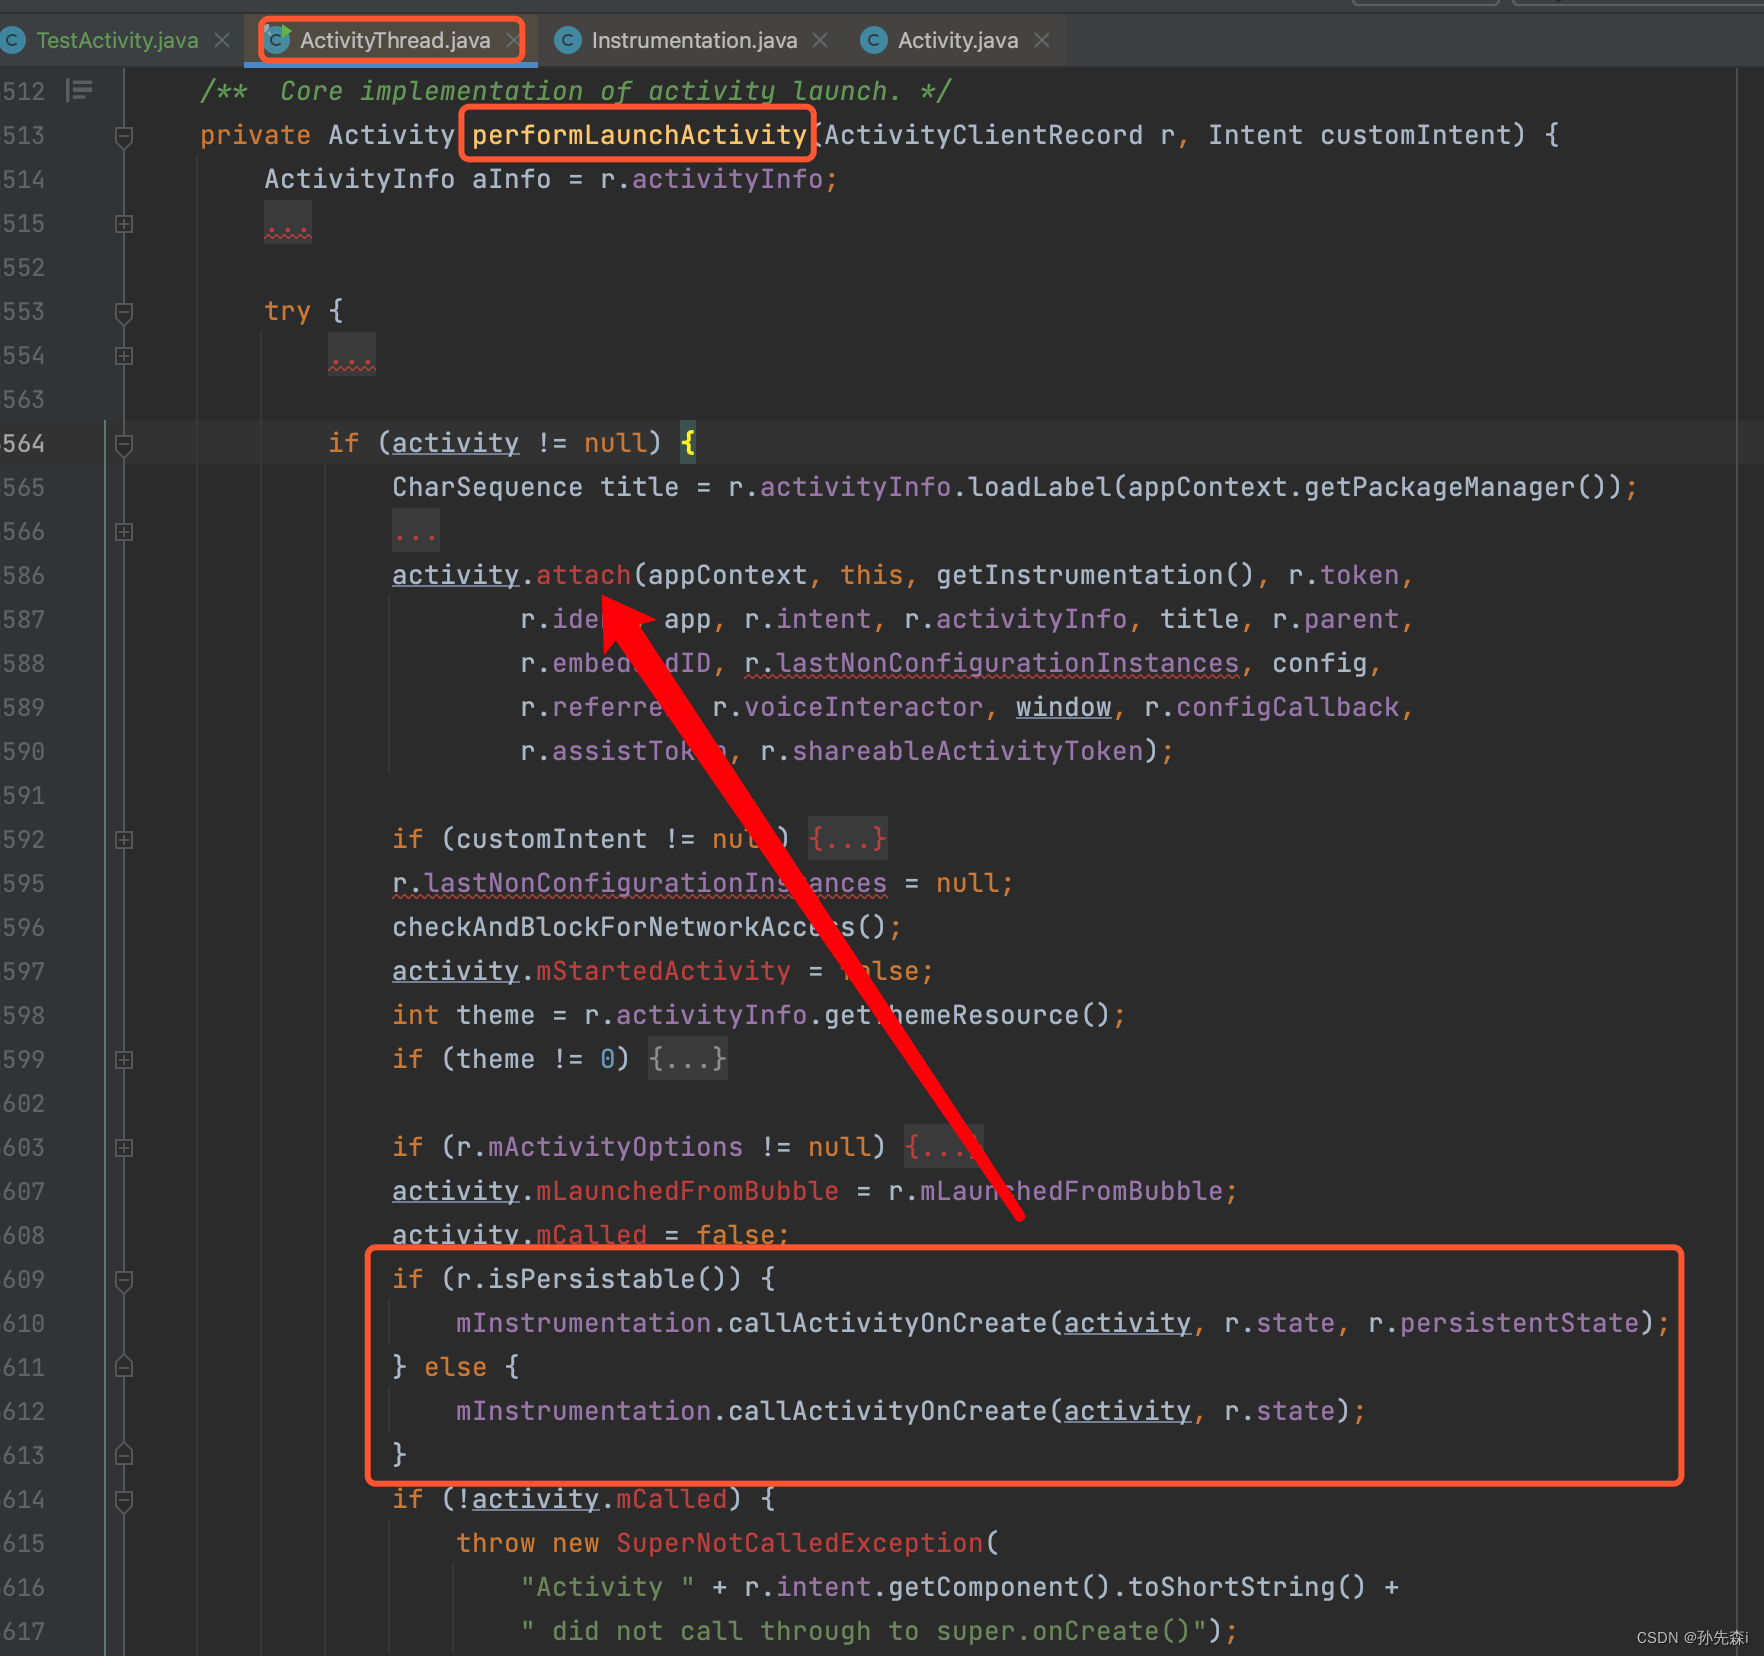Expand the folded code at line 554
The width and height of the screenshot is (1764, 1656).
(124, 356)
